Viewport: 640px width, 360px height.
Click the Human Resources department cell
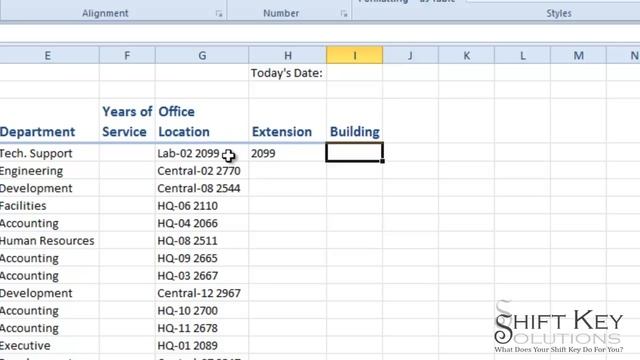pos(49,241)
